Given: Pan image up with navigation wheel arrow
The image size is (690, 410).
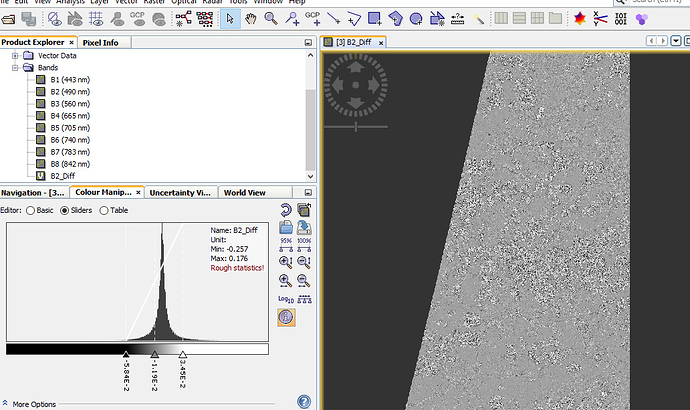Looking at the screenshot, I should [356, 67].
